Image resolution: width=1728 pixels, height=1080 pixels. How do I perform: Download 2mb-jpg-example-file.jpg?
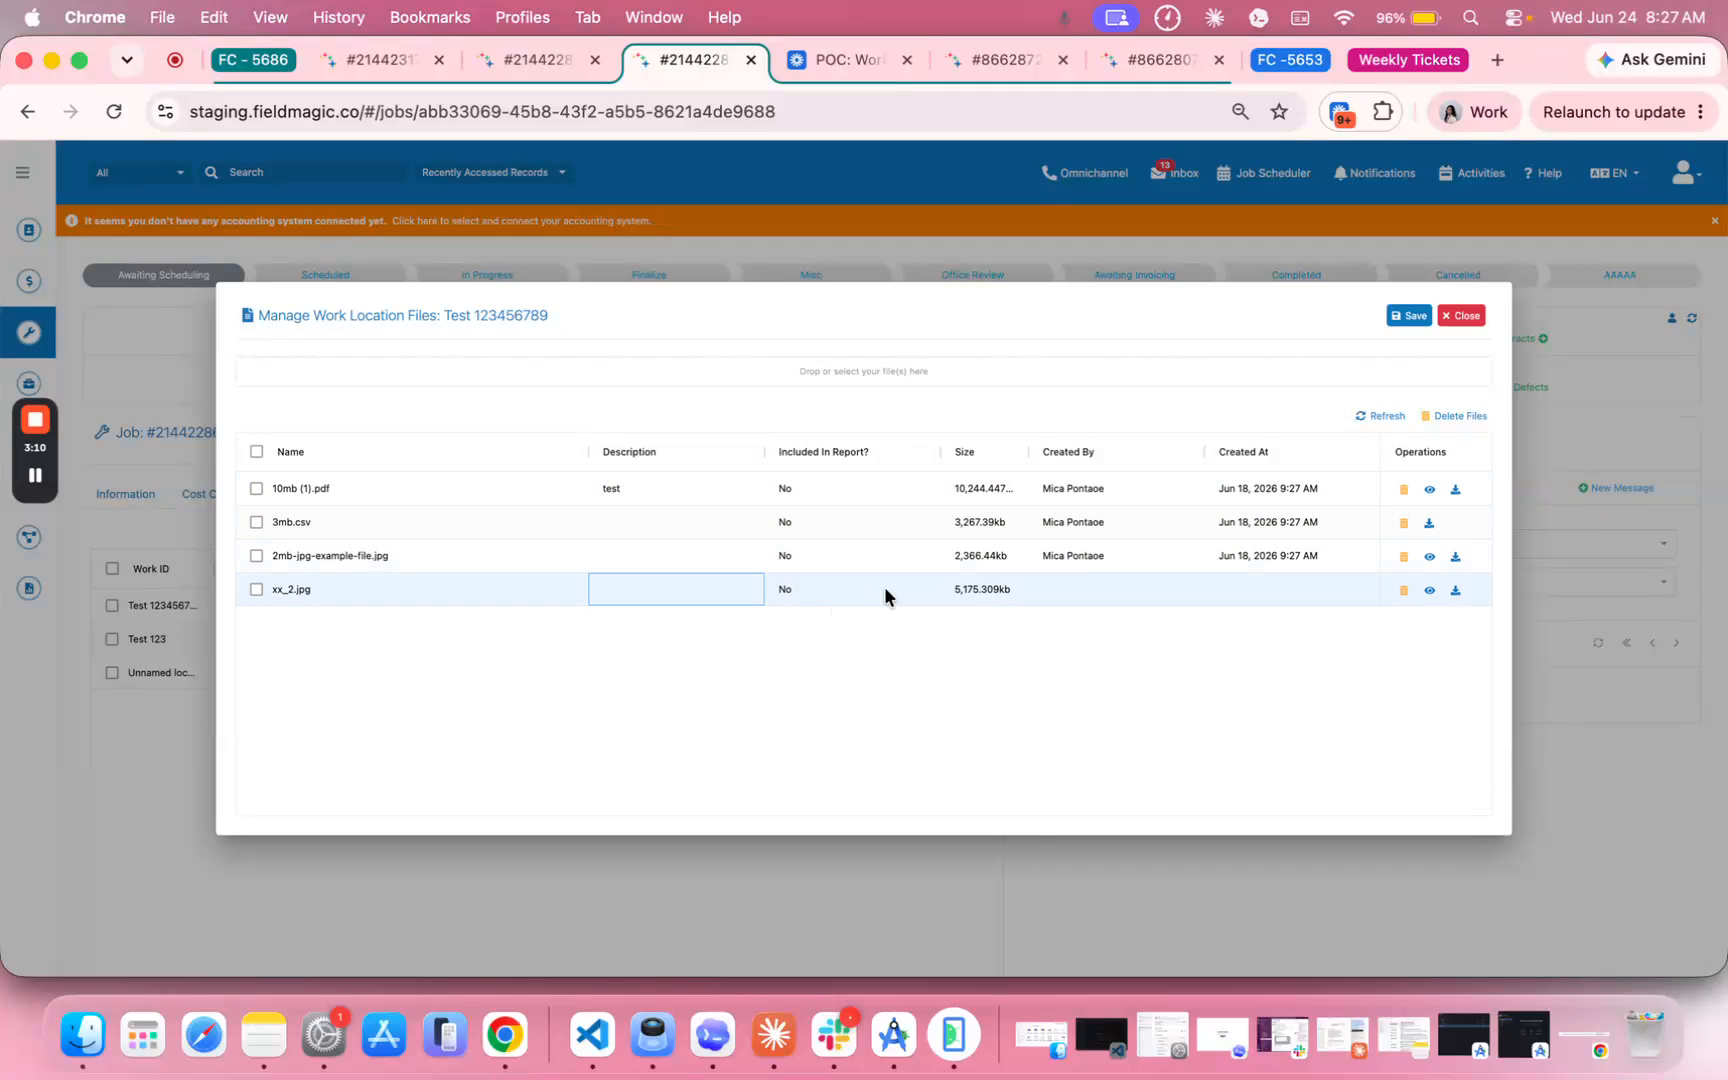pyautogui.click(x=1455, y=556)
